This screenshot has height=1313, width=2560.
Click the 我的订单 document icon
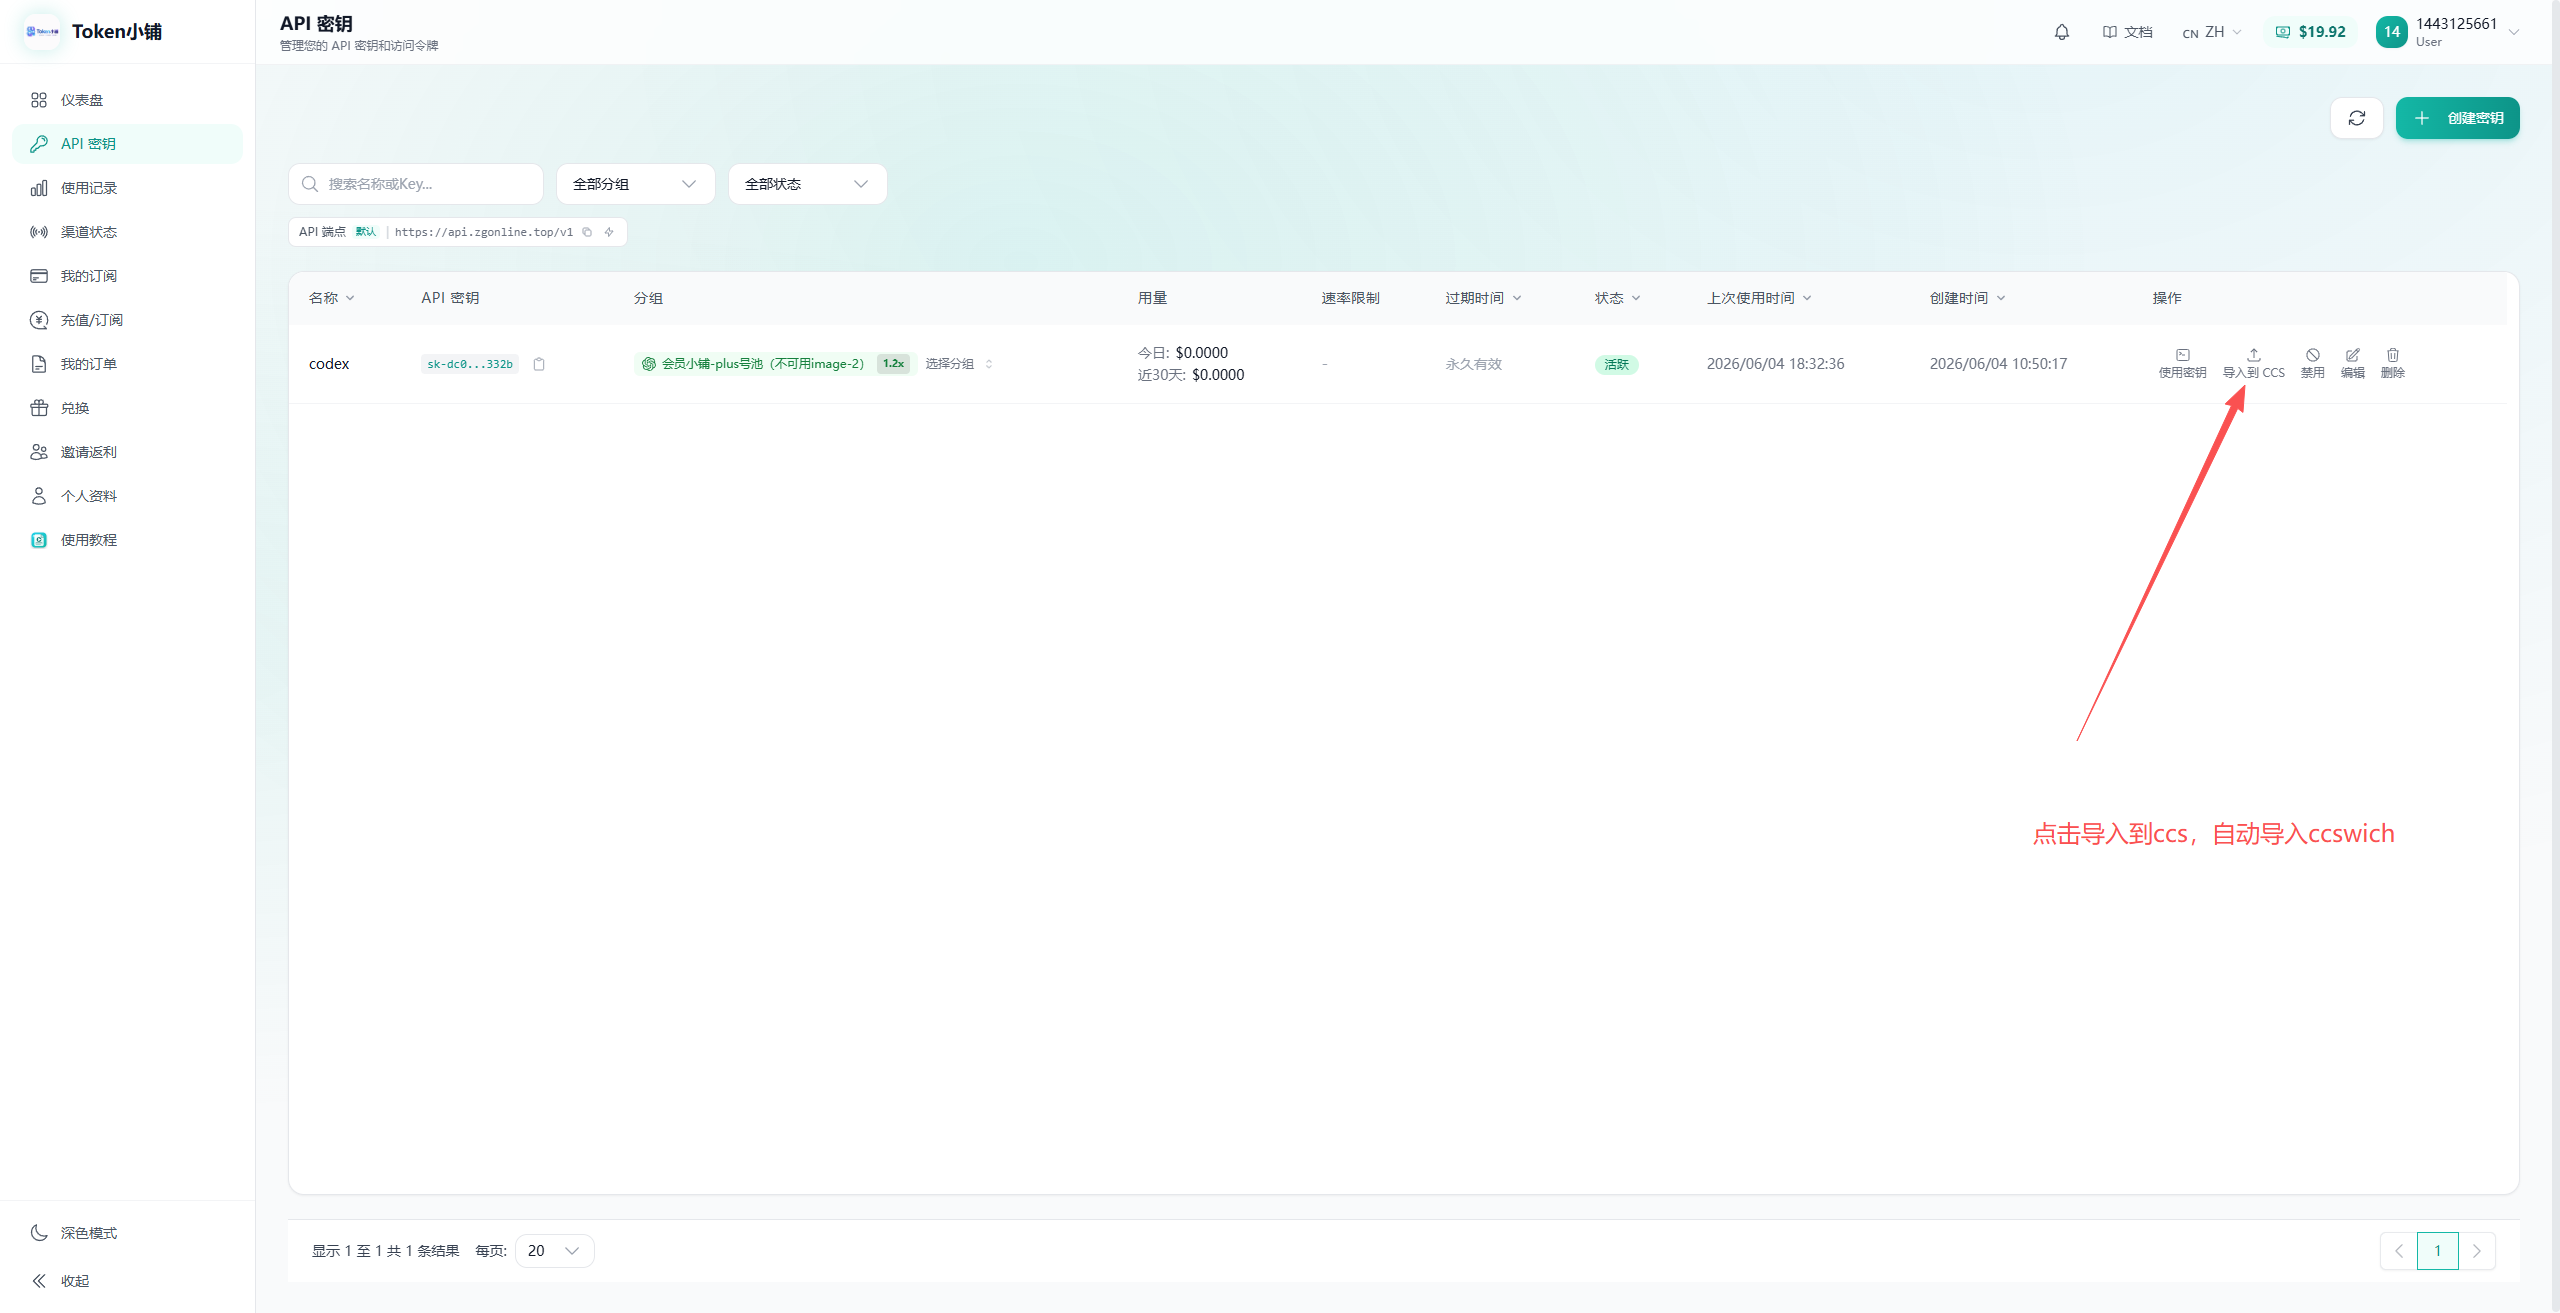(39, 364)
